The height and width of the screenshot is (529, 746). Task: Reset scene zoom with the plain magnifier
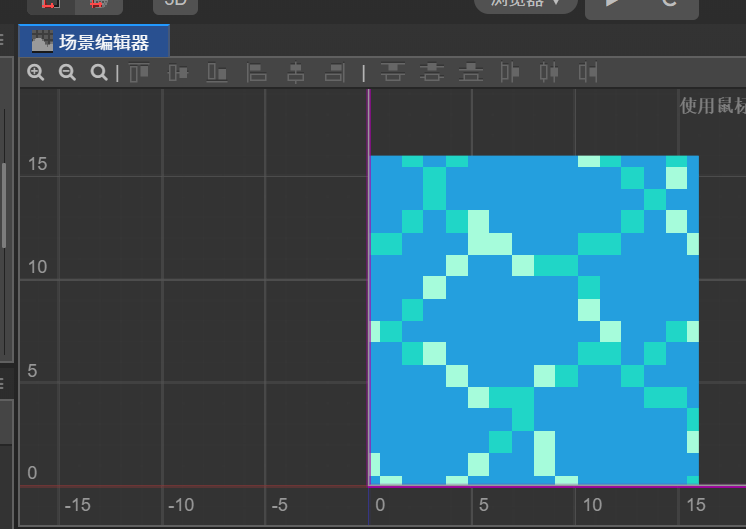[99, 73]
